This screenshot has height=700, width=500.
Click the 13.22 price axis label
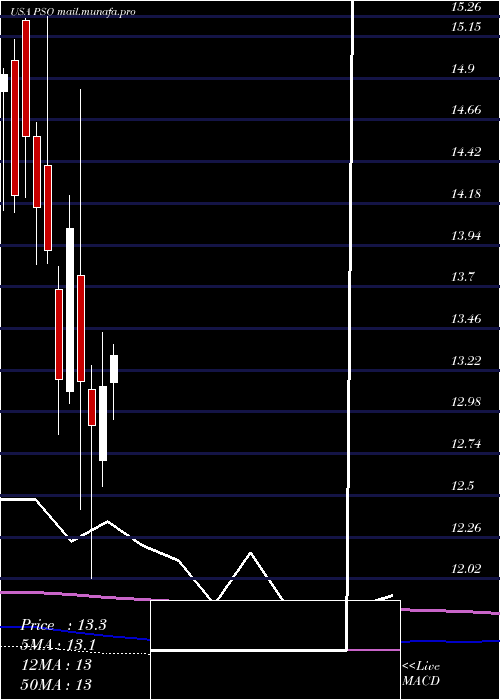466,361
